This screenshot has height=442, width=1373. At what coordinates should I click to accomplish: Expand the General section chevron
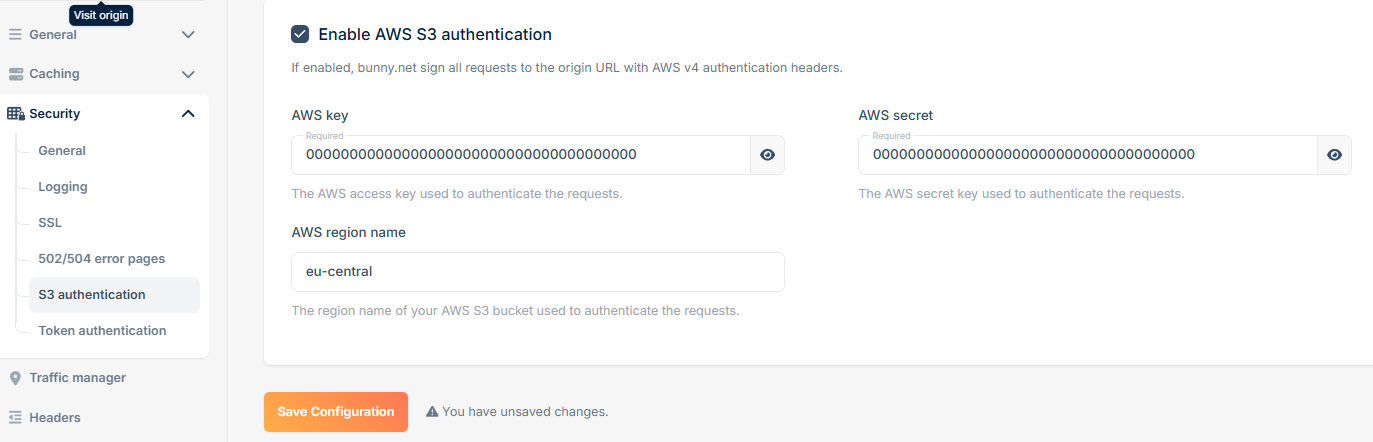[x=188, y=34]
